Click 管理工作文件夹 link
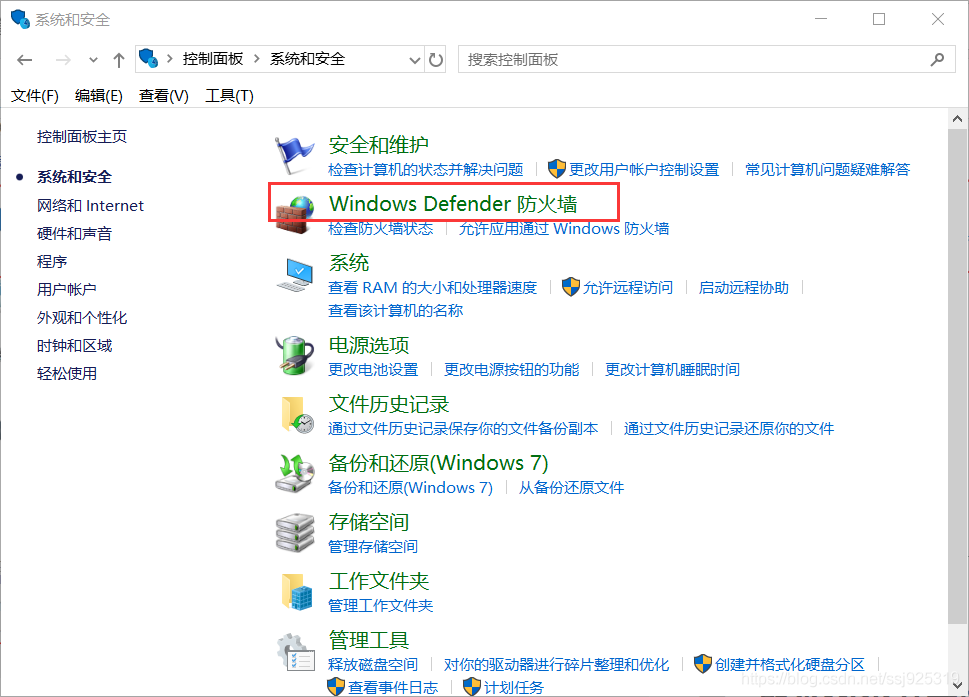 (x=381, y=606)
